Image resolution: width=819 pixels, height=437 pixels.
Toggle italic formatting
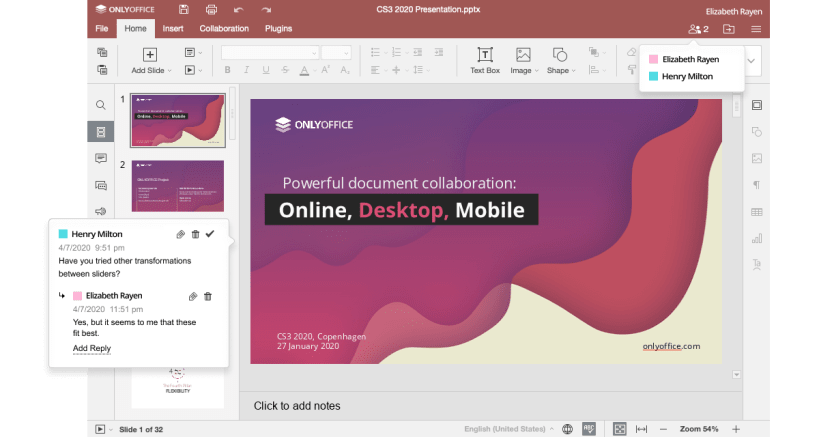pos(247,70)
